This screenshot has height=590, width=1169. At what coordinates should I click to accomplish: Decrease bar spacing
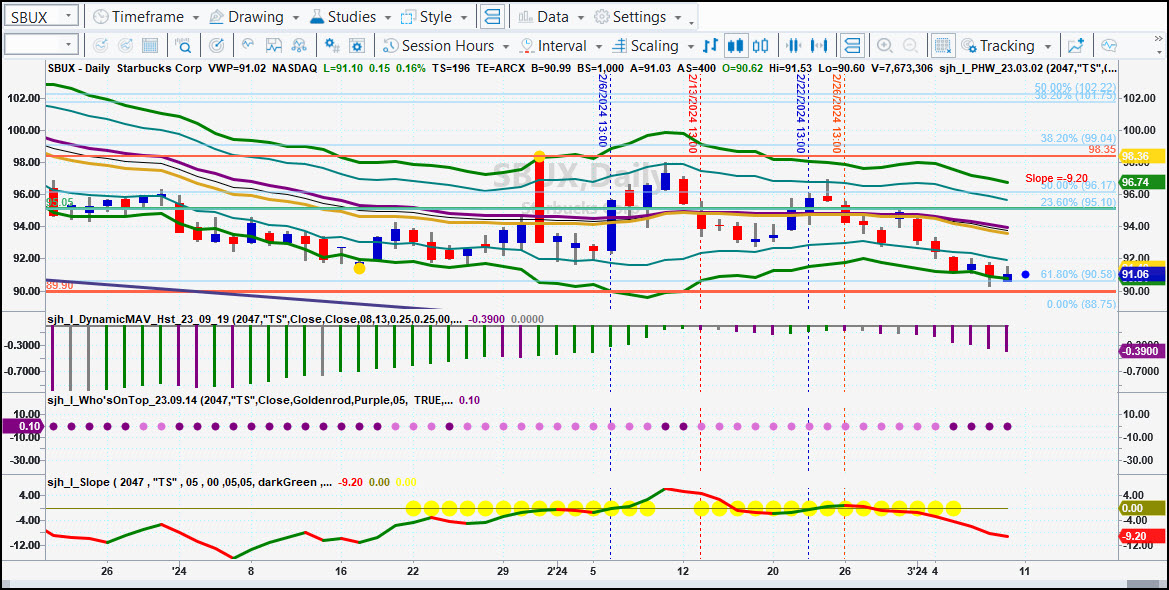pyautogui.click(x=794, y=45)
